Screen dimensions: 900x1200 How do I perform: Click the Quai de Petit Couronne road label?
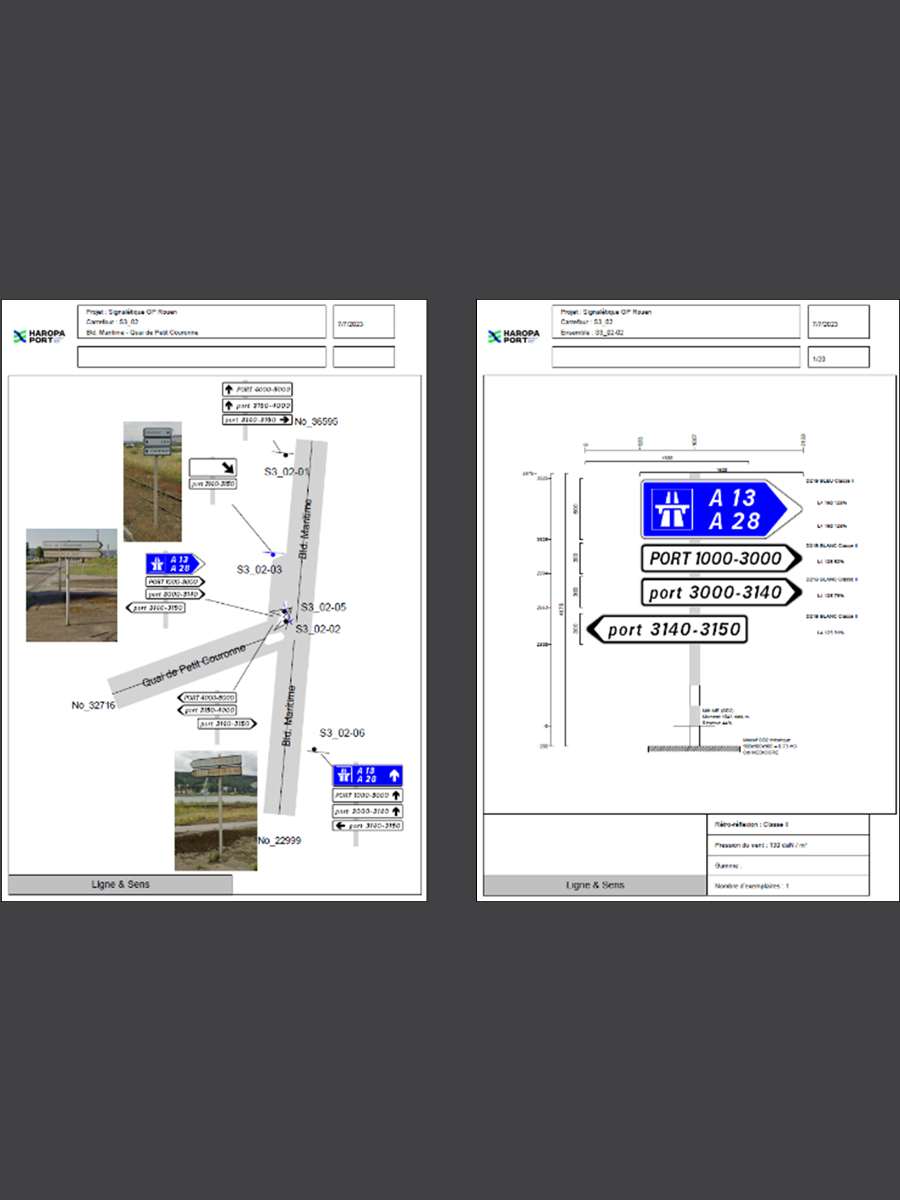pos(196,670)
